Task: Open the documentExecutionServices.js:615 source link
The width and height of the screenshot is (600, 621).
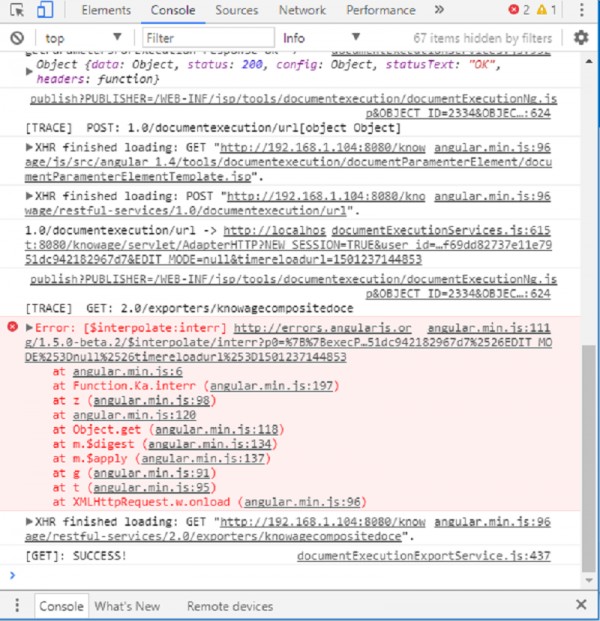Action: click(x=441, y=230)
